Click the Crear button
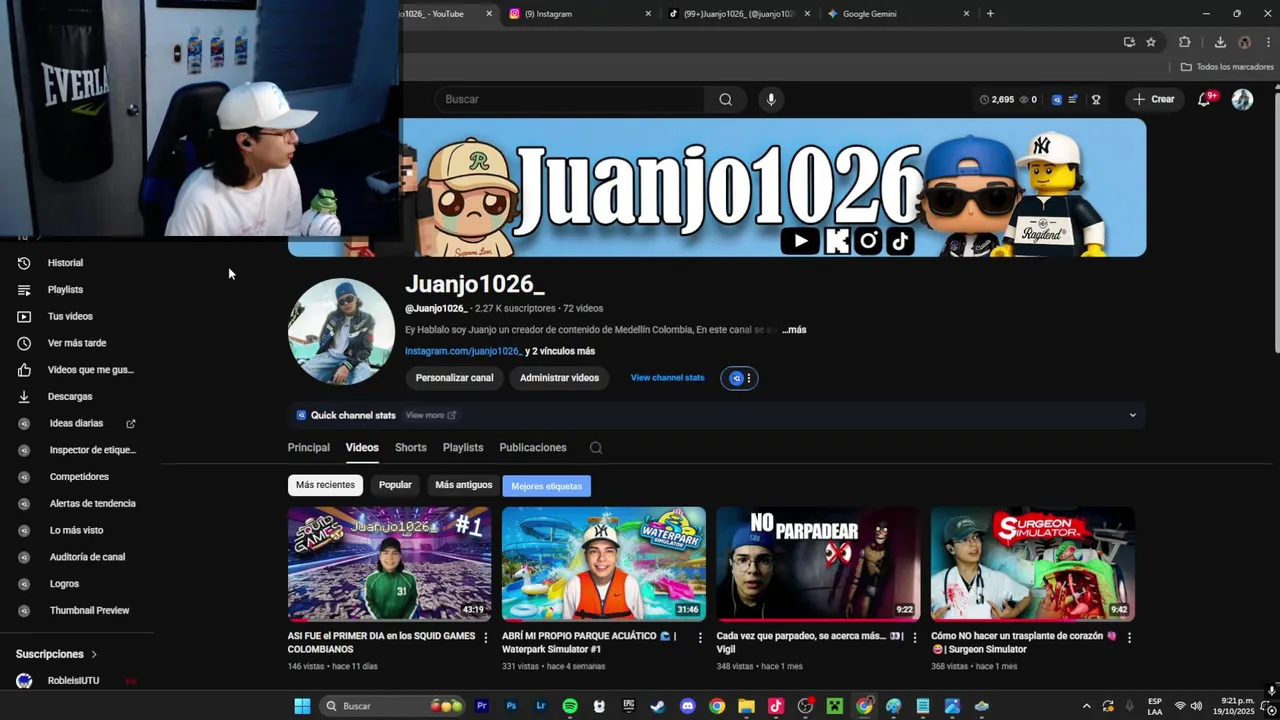The width and height of the screenshot is (1280, 720). pos(1153,99)
